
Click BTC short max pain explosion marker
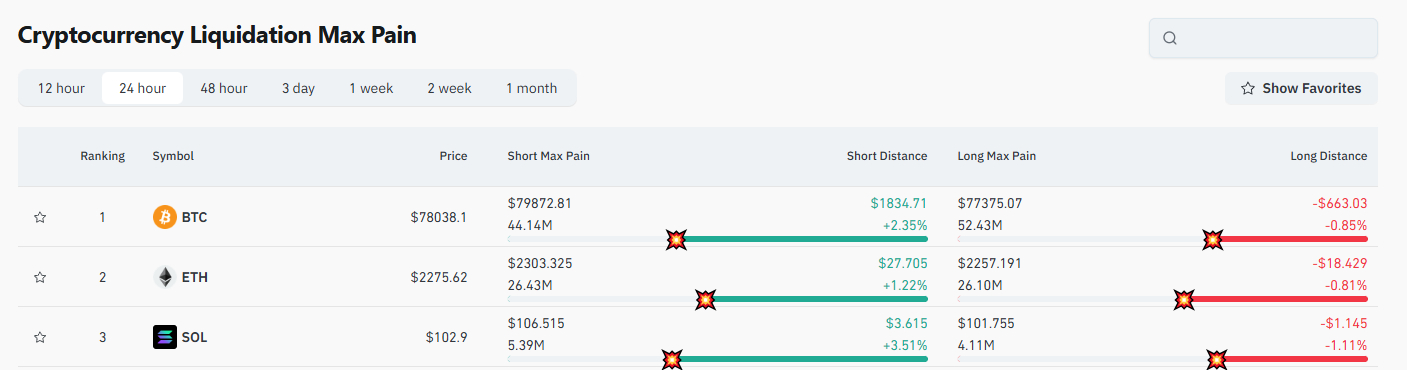[677, 240]
